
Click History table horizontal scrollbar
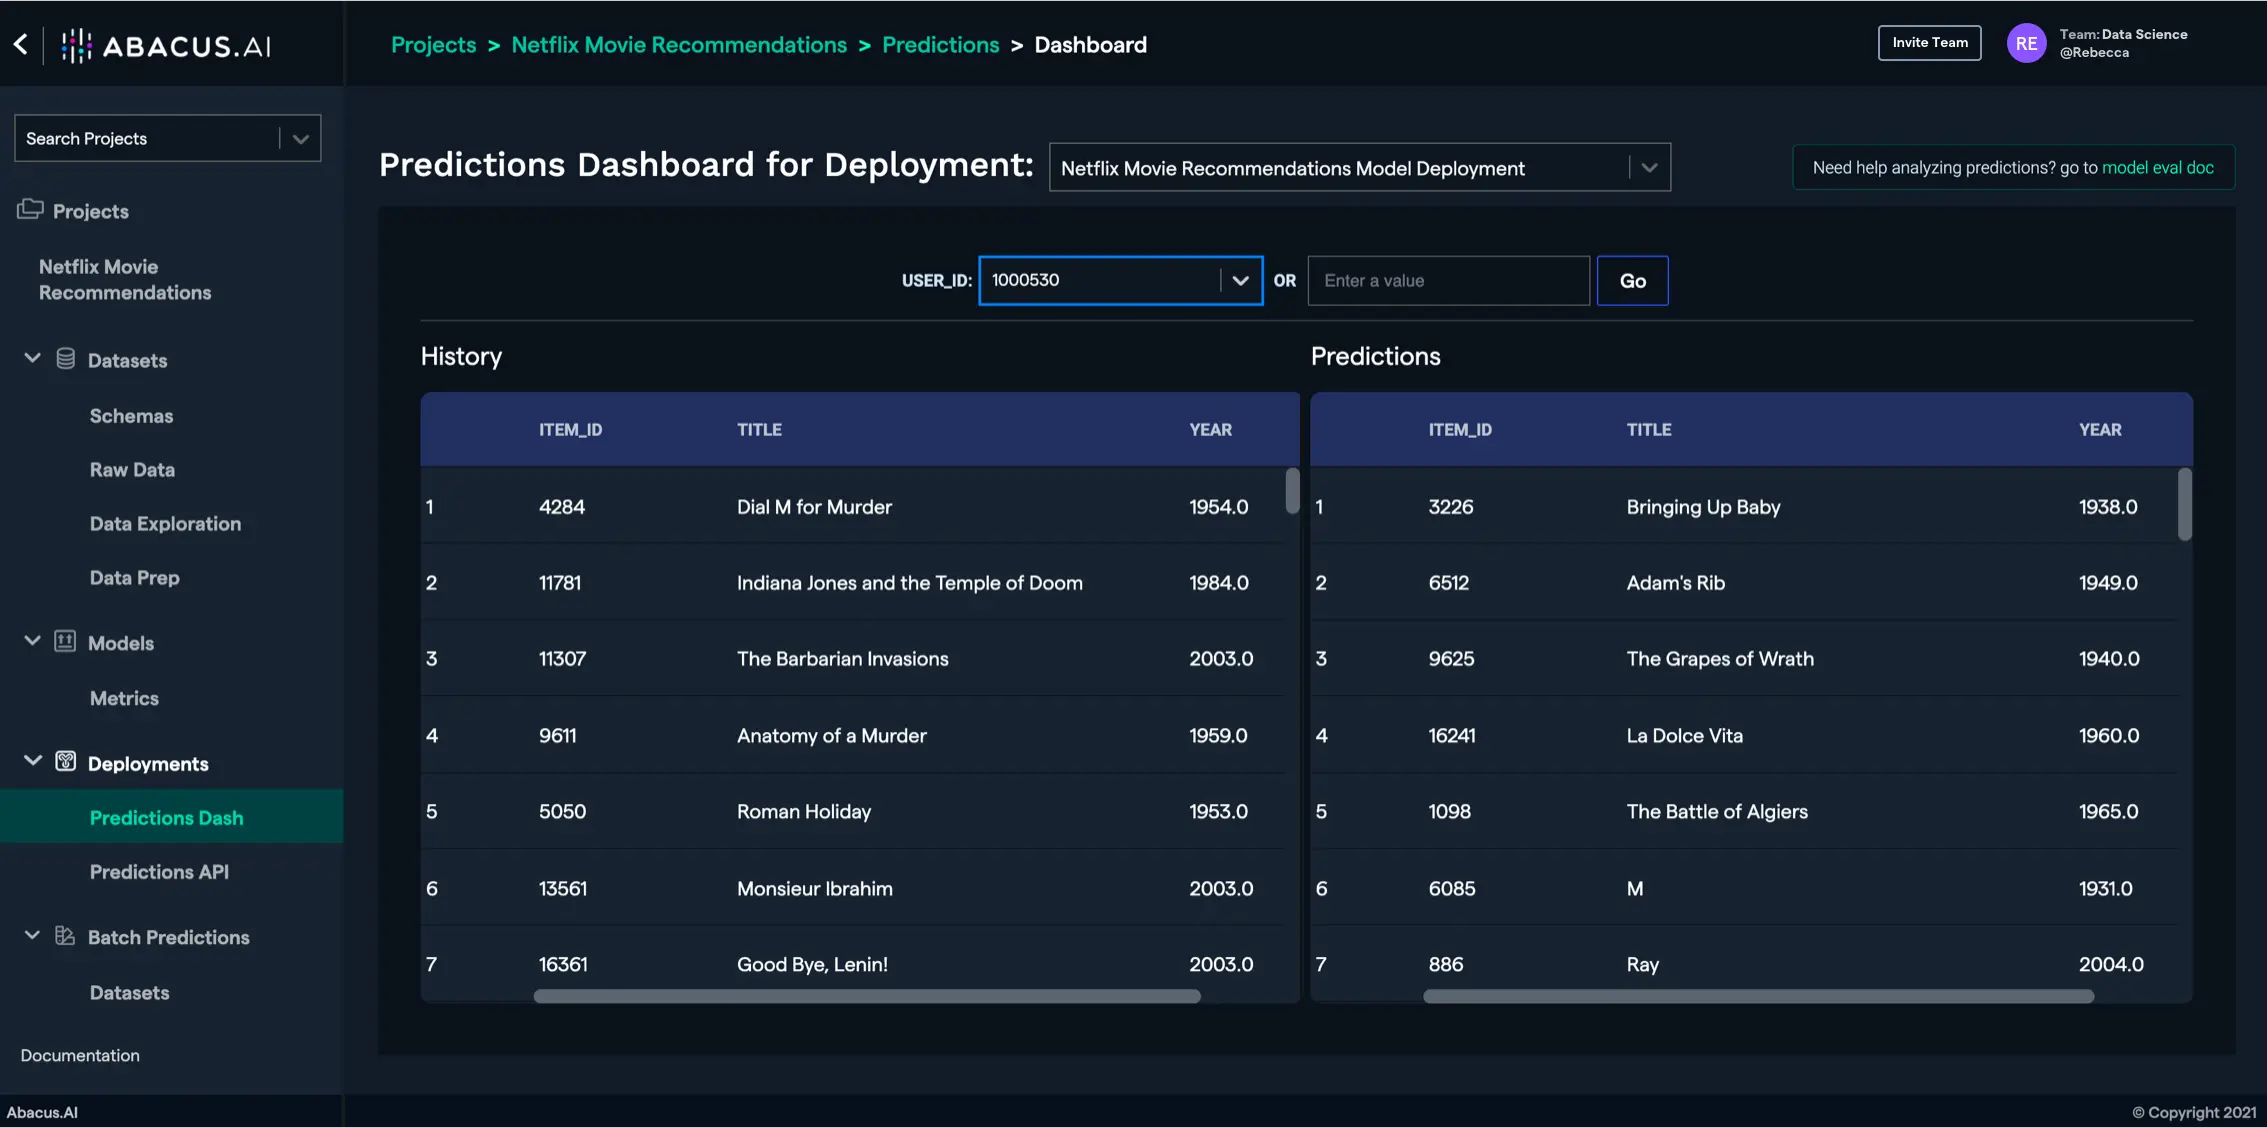point(866,996)
